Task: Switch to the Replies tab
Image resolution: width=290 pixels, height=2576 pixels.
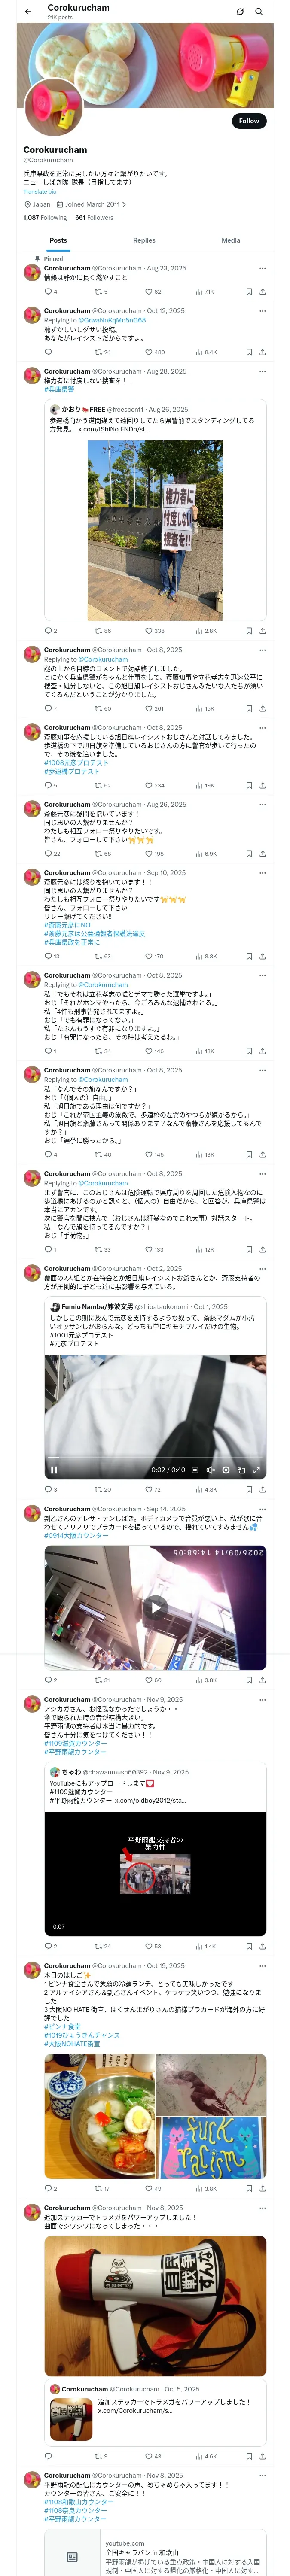Action: (x=144, y=240)
